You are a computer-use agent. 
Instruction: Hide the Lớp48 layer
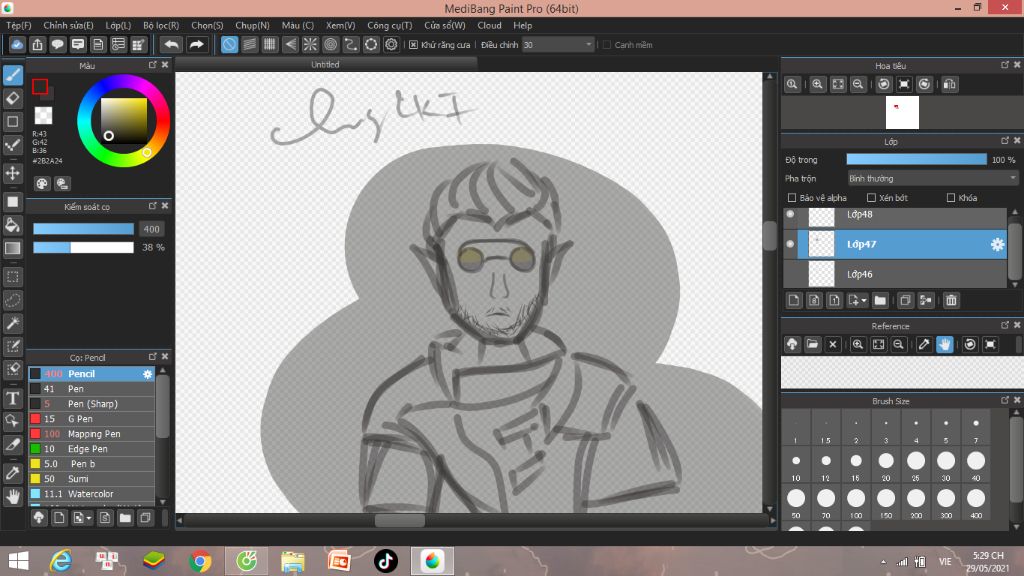point(790,214)
